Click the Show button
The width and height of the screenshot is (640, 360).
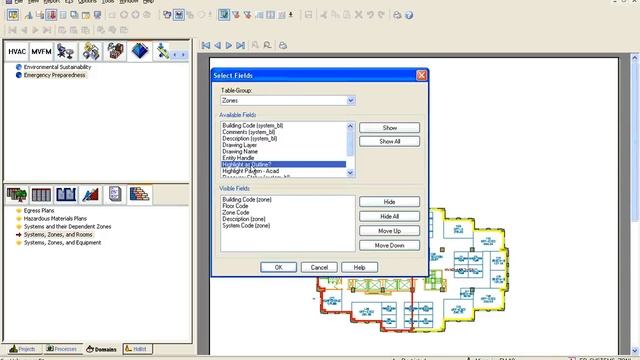click(x=389, y=128)
